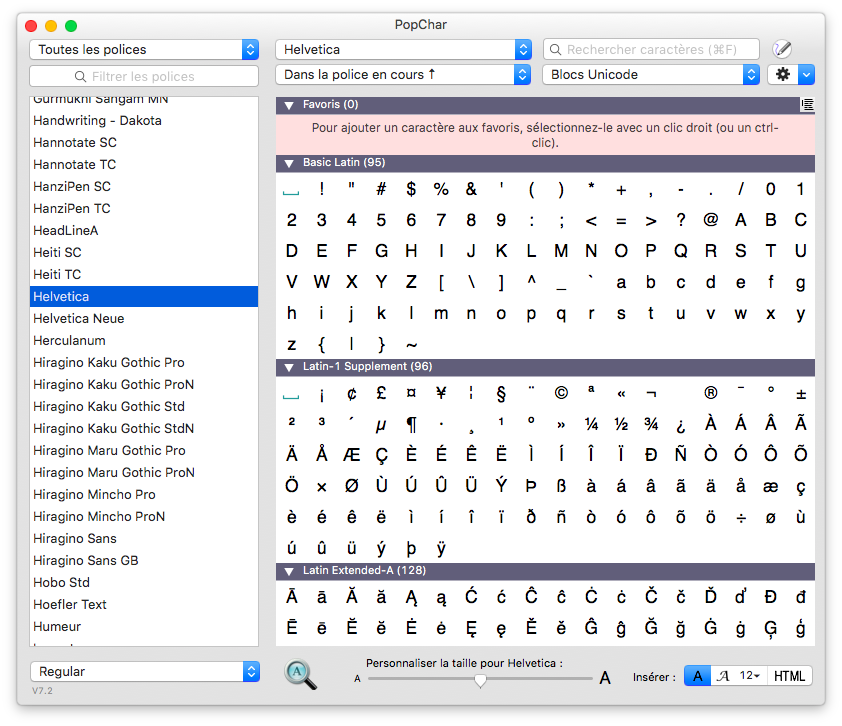Open the gear settings menu

[x=783, y=75]
